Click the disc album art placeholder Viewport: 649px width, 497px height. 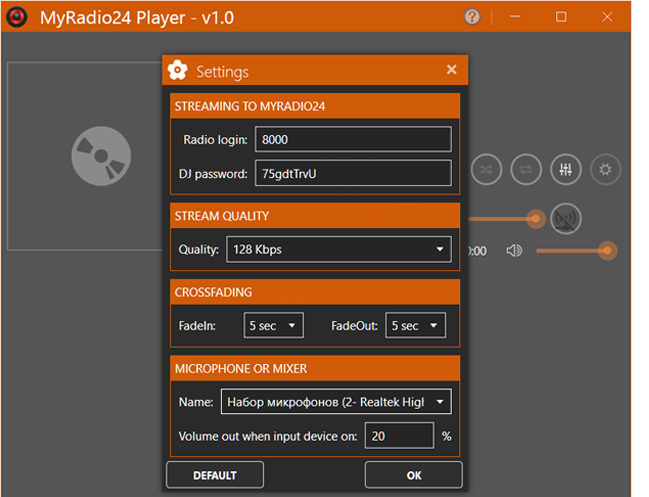[102, 155]
